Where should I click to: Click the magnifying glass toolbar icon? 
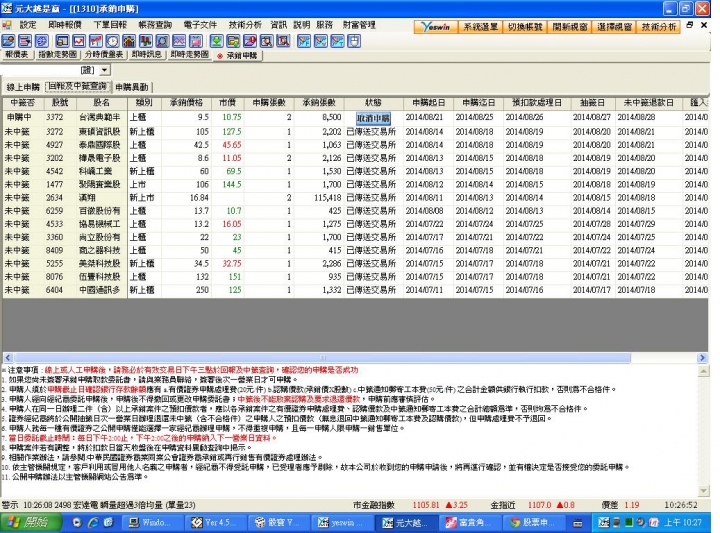tap(162, 41)
